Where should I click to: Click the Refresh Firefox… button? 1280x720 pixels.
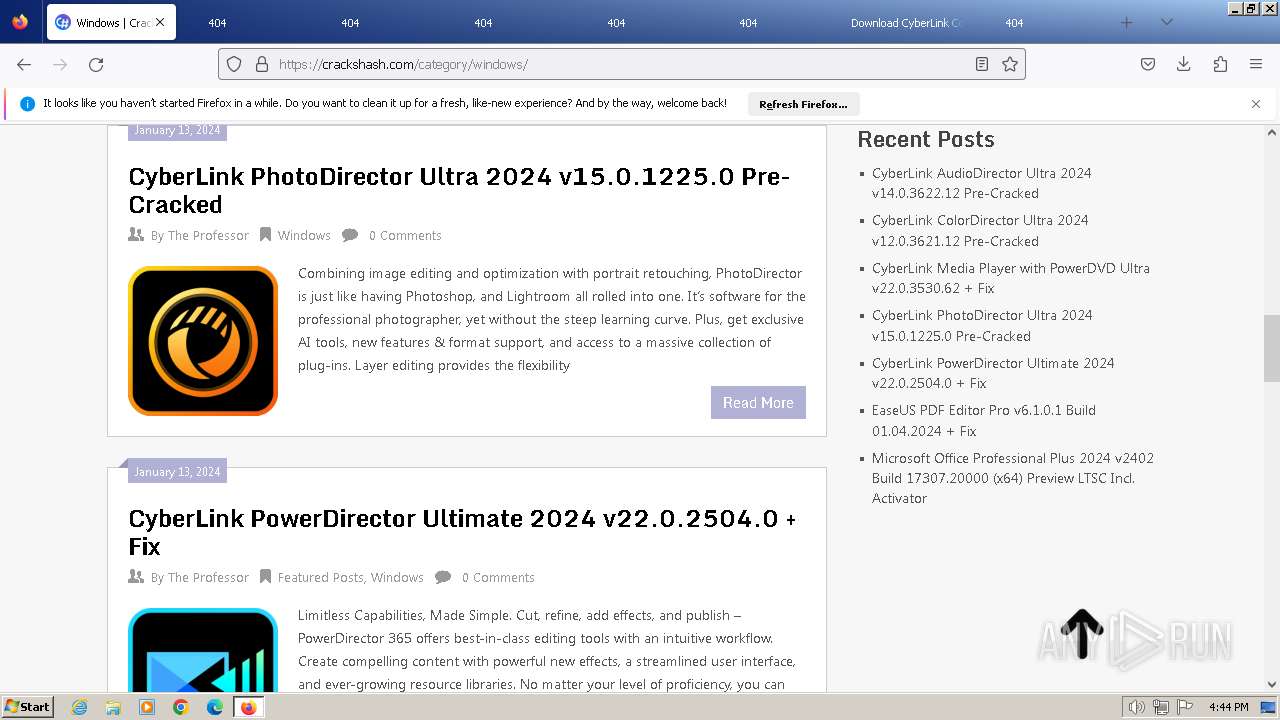803,104
